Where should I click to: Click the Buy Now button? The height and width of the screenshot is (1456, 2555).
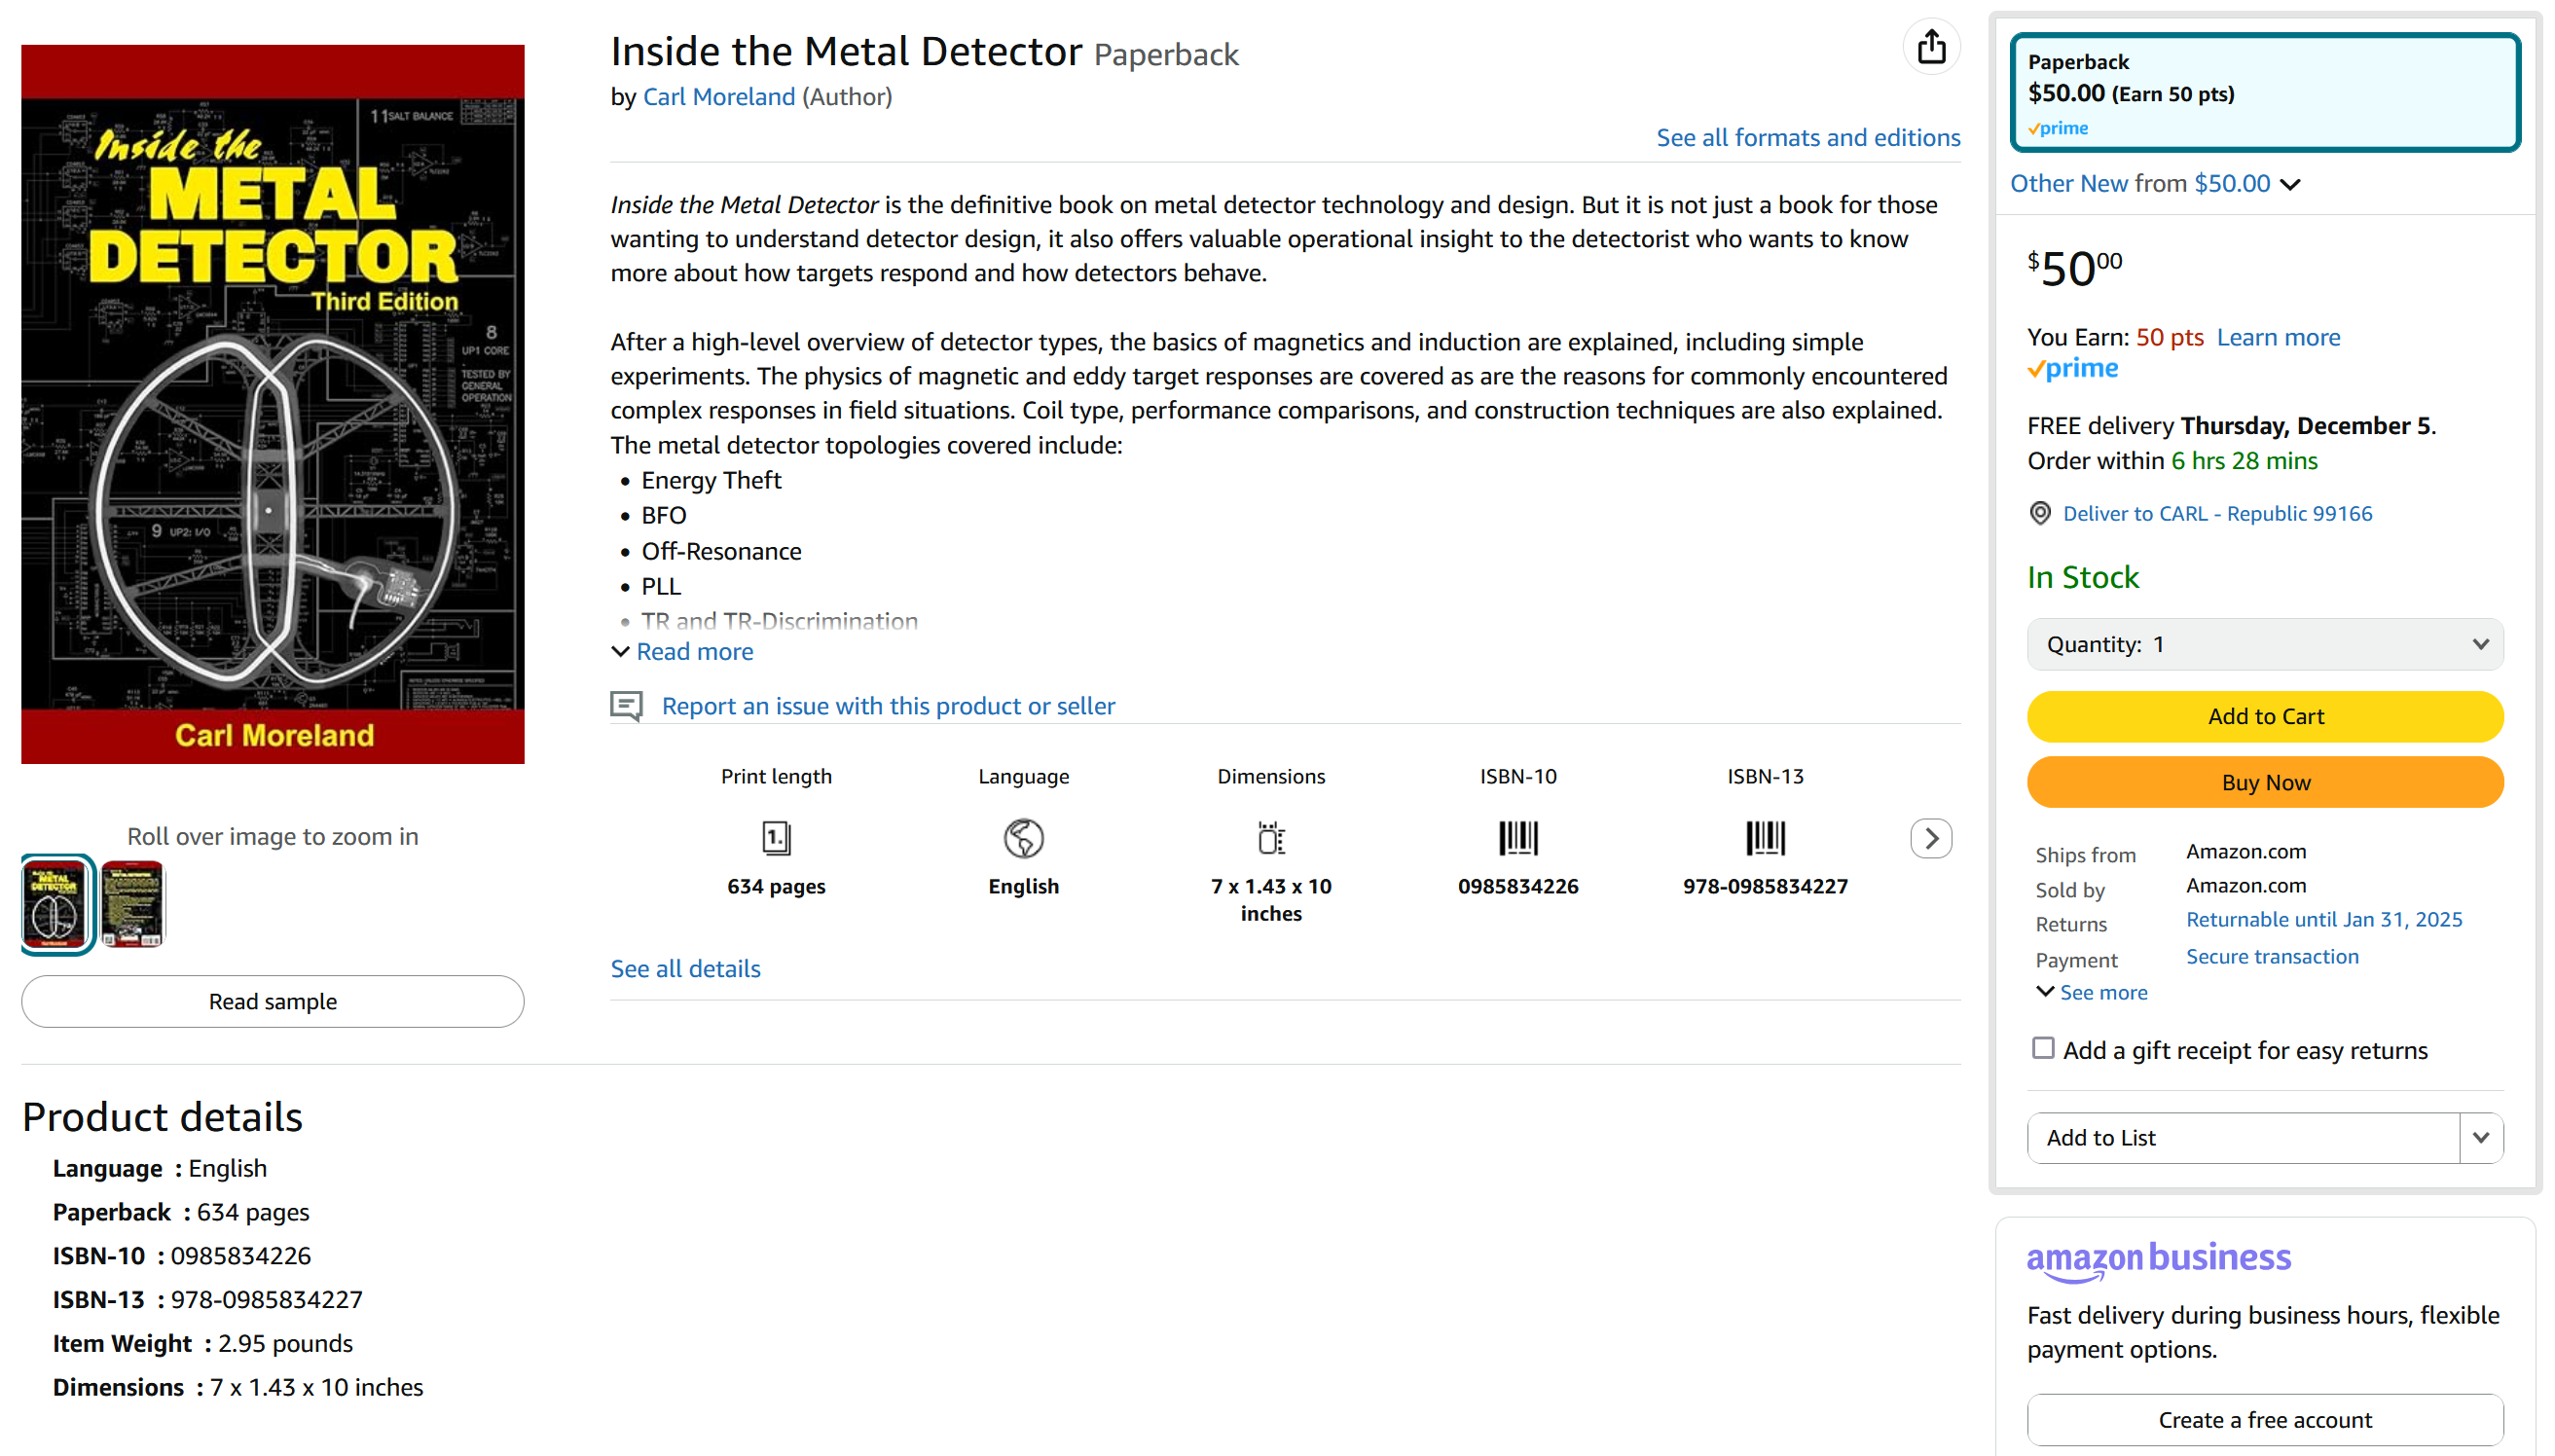2264,782
